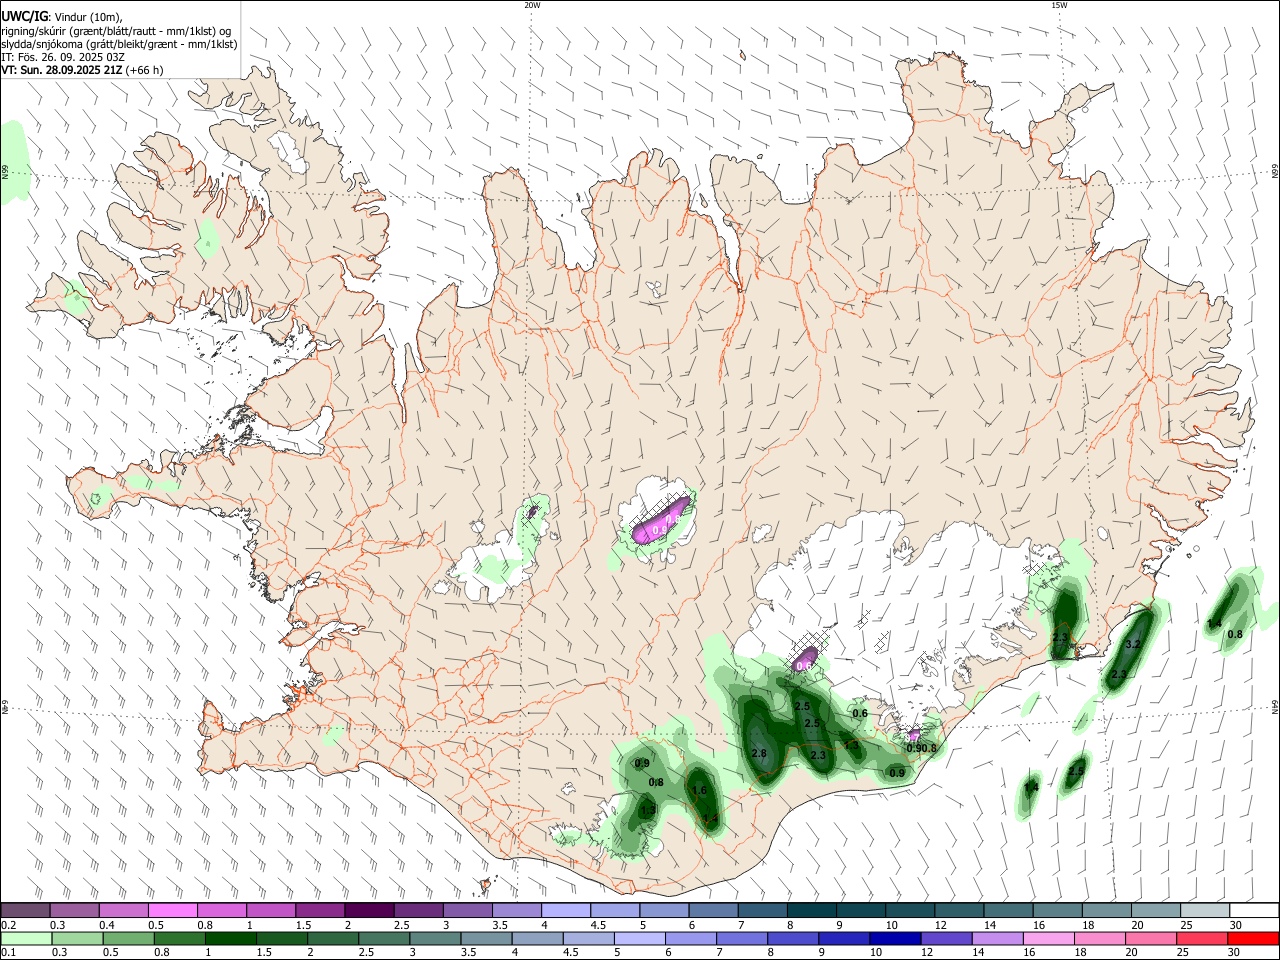Select dark green rain swatch between 1 and 1.5
1280x960 pixels.
231,939
